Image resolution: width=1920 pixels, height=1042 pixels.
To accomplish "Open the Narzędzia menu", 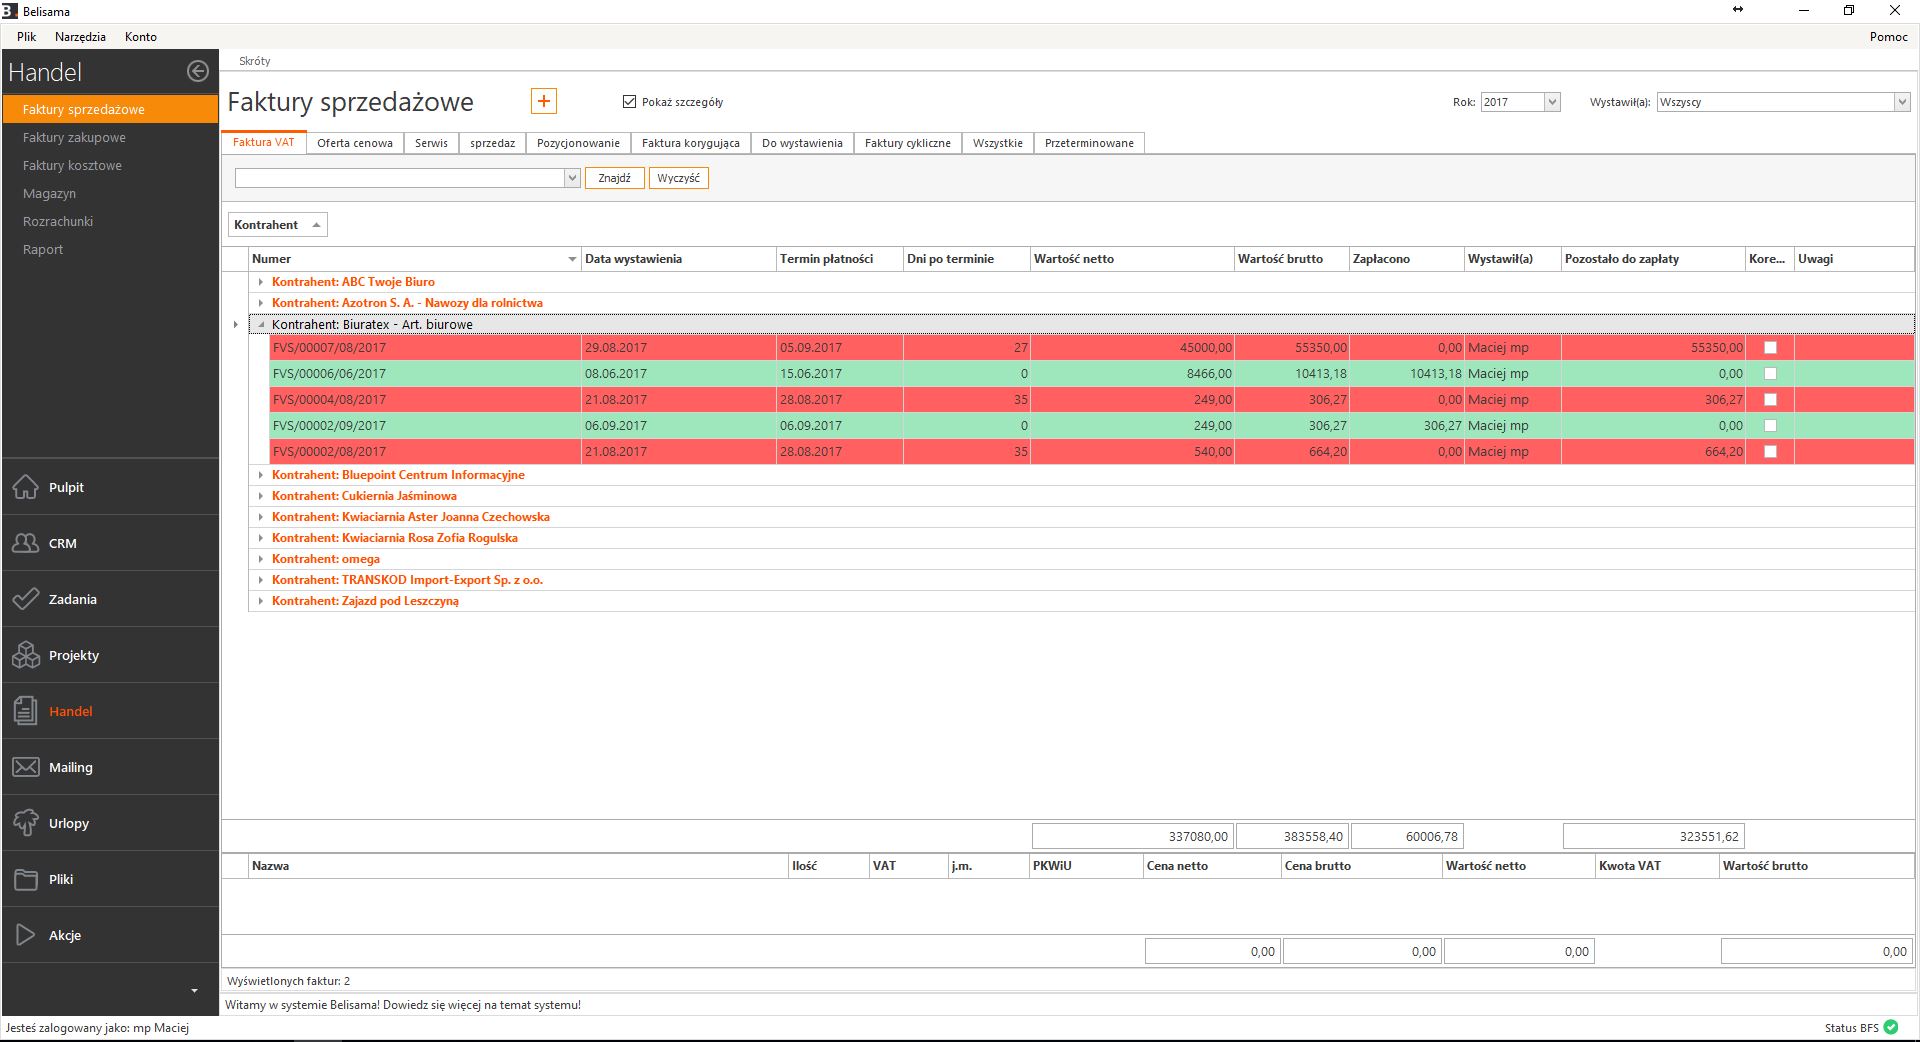I will 80,37.
